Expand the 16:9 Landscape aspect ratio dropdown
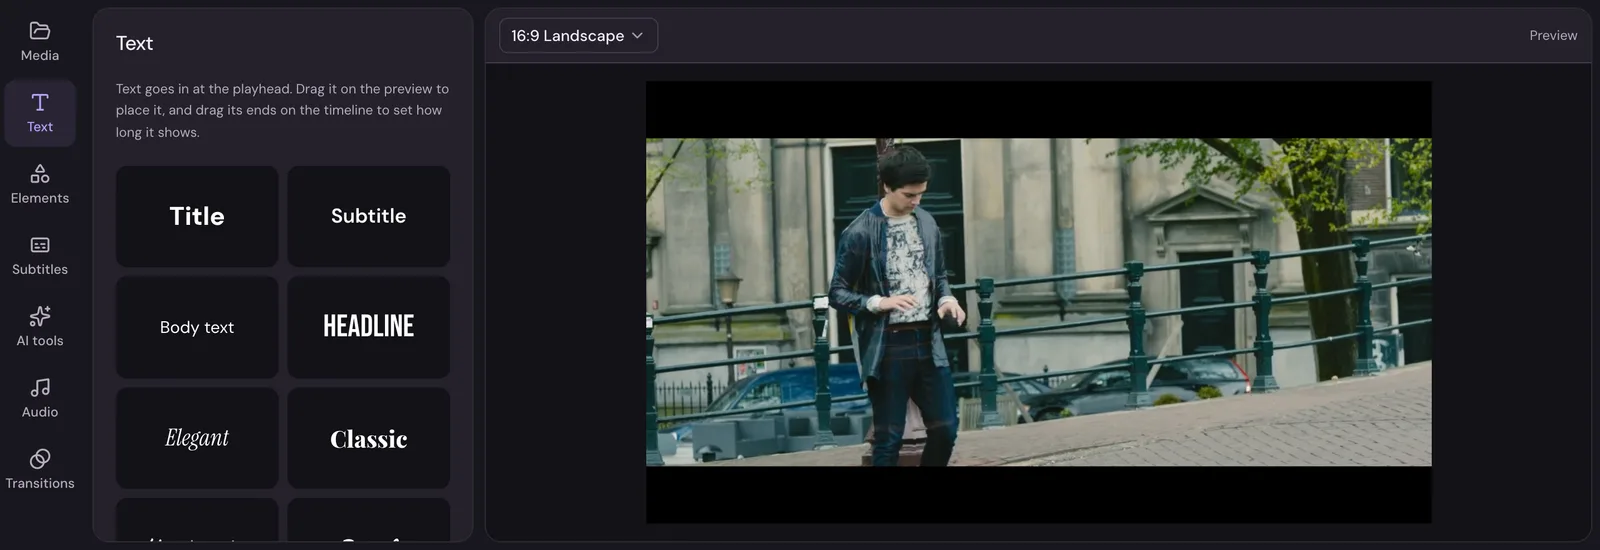Image resolution: width=1600 pixels, height=550 pixels. pyautogui.click(x=578, y=36)
